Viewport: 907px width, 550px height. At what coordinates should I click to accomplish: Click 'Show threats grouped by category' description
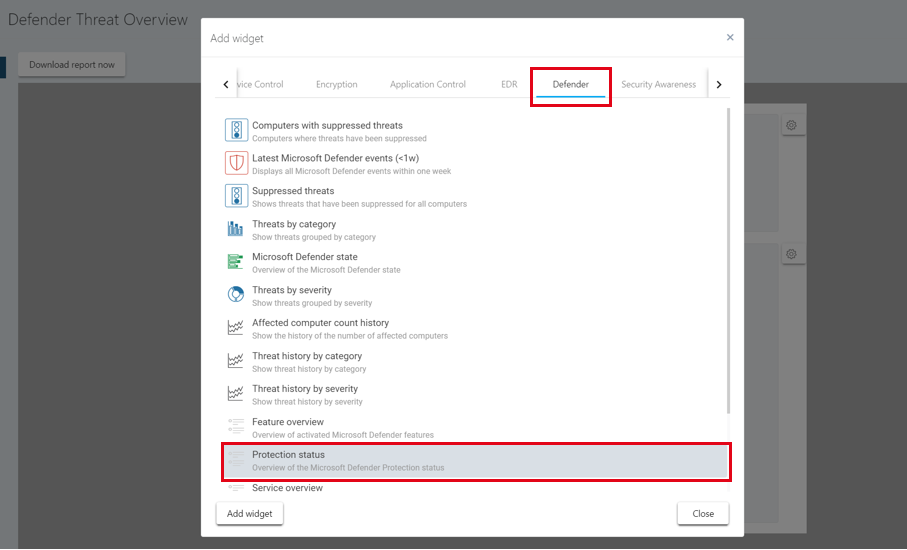pyautogui.click(x=314, y=237)
